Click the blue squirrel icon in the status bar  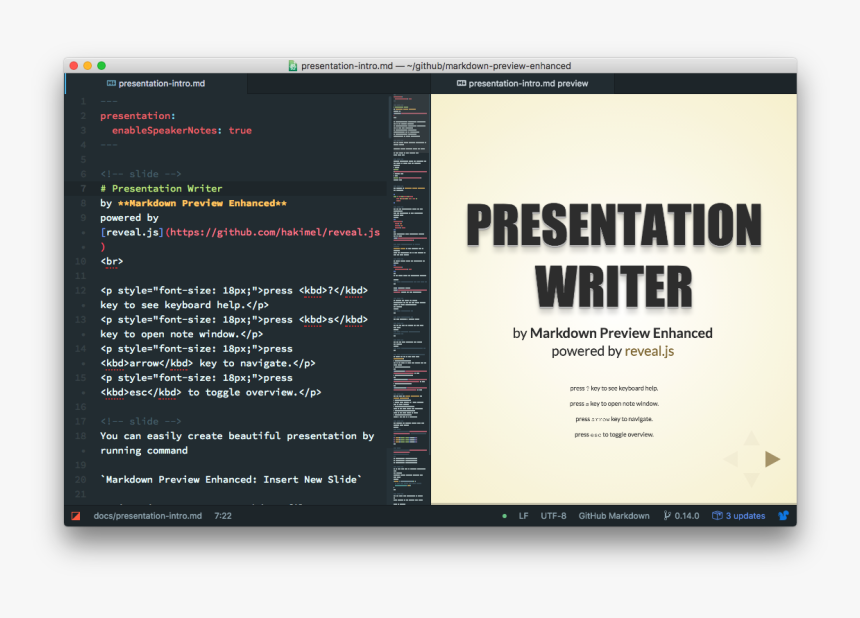pyautogui.click(x=783, y=515)
